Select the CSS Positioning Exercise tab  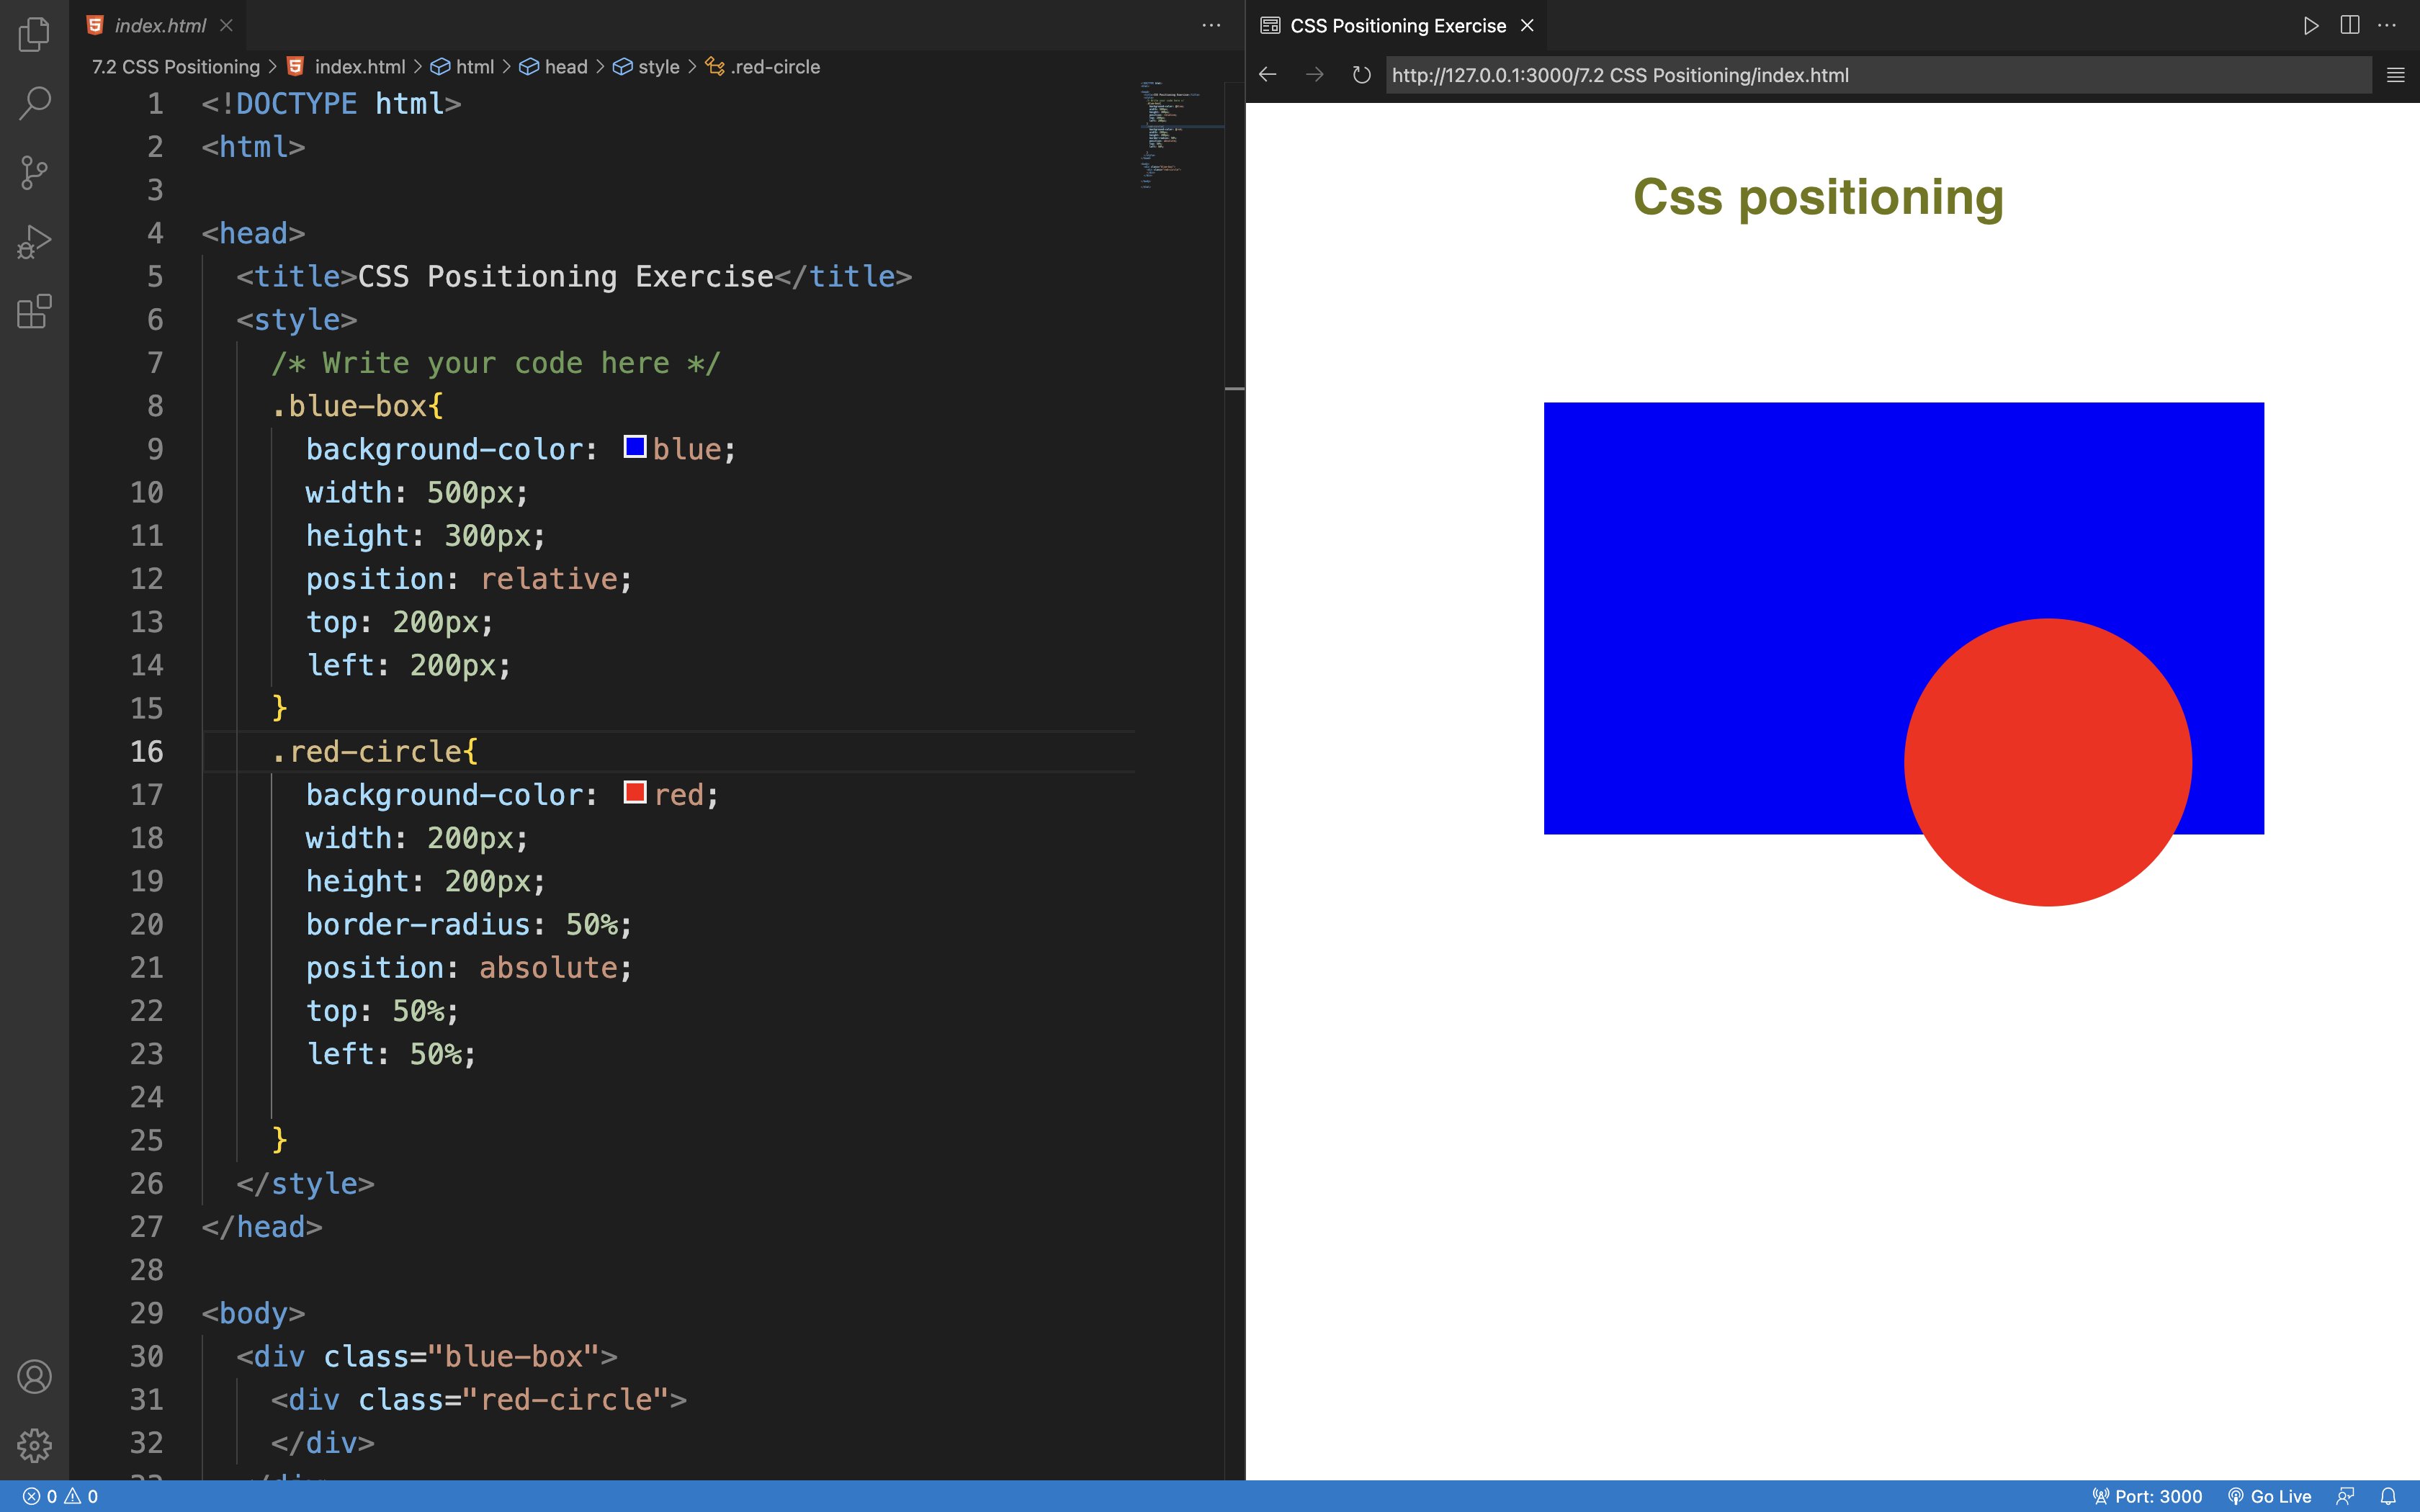coord(1397,25)
